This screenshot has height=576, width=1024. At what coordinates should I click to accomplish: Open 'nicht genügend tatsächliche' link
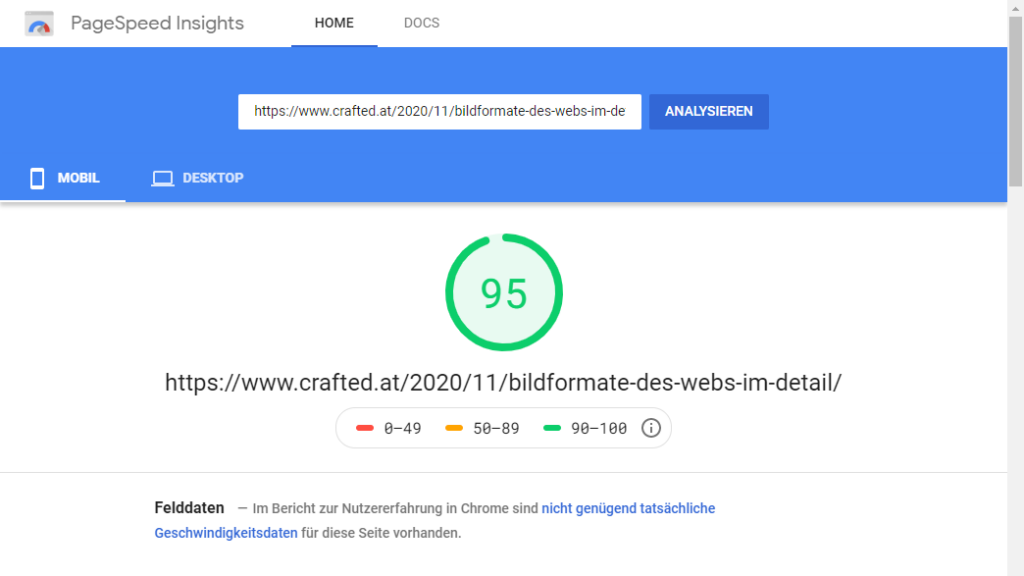click(x=628, y=508)
